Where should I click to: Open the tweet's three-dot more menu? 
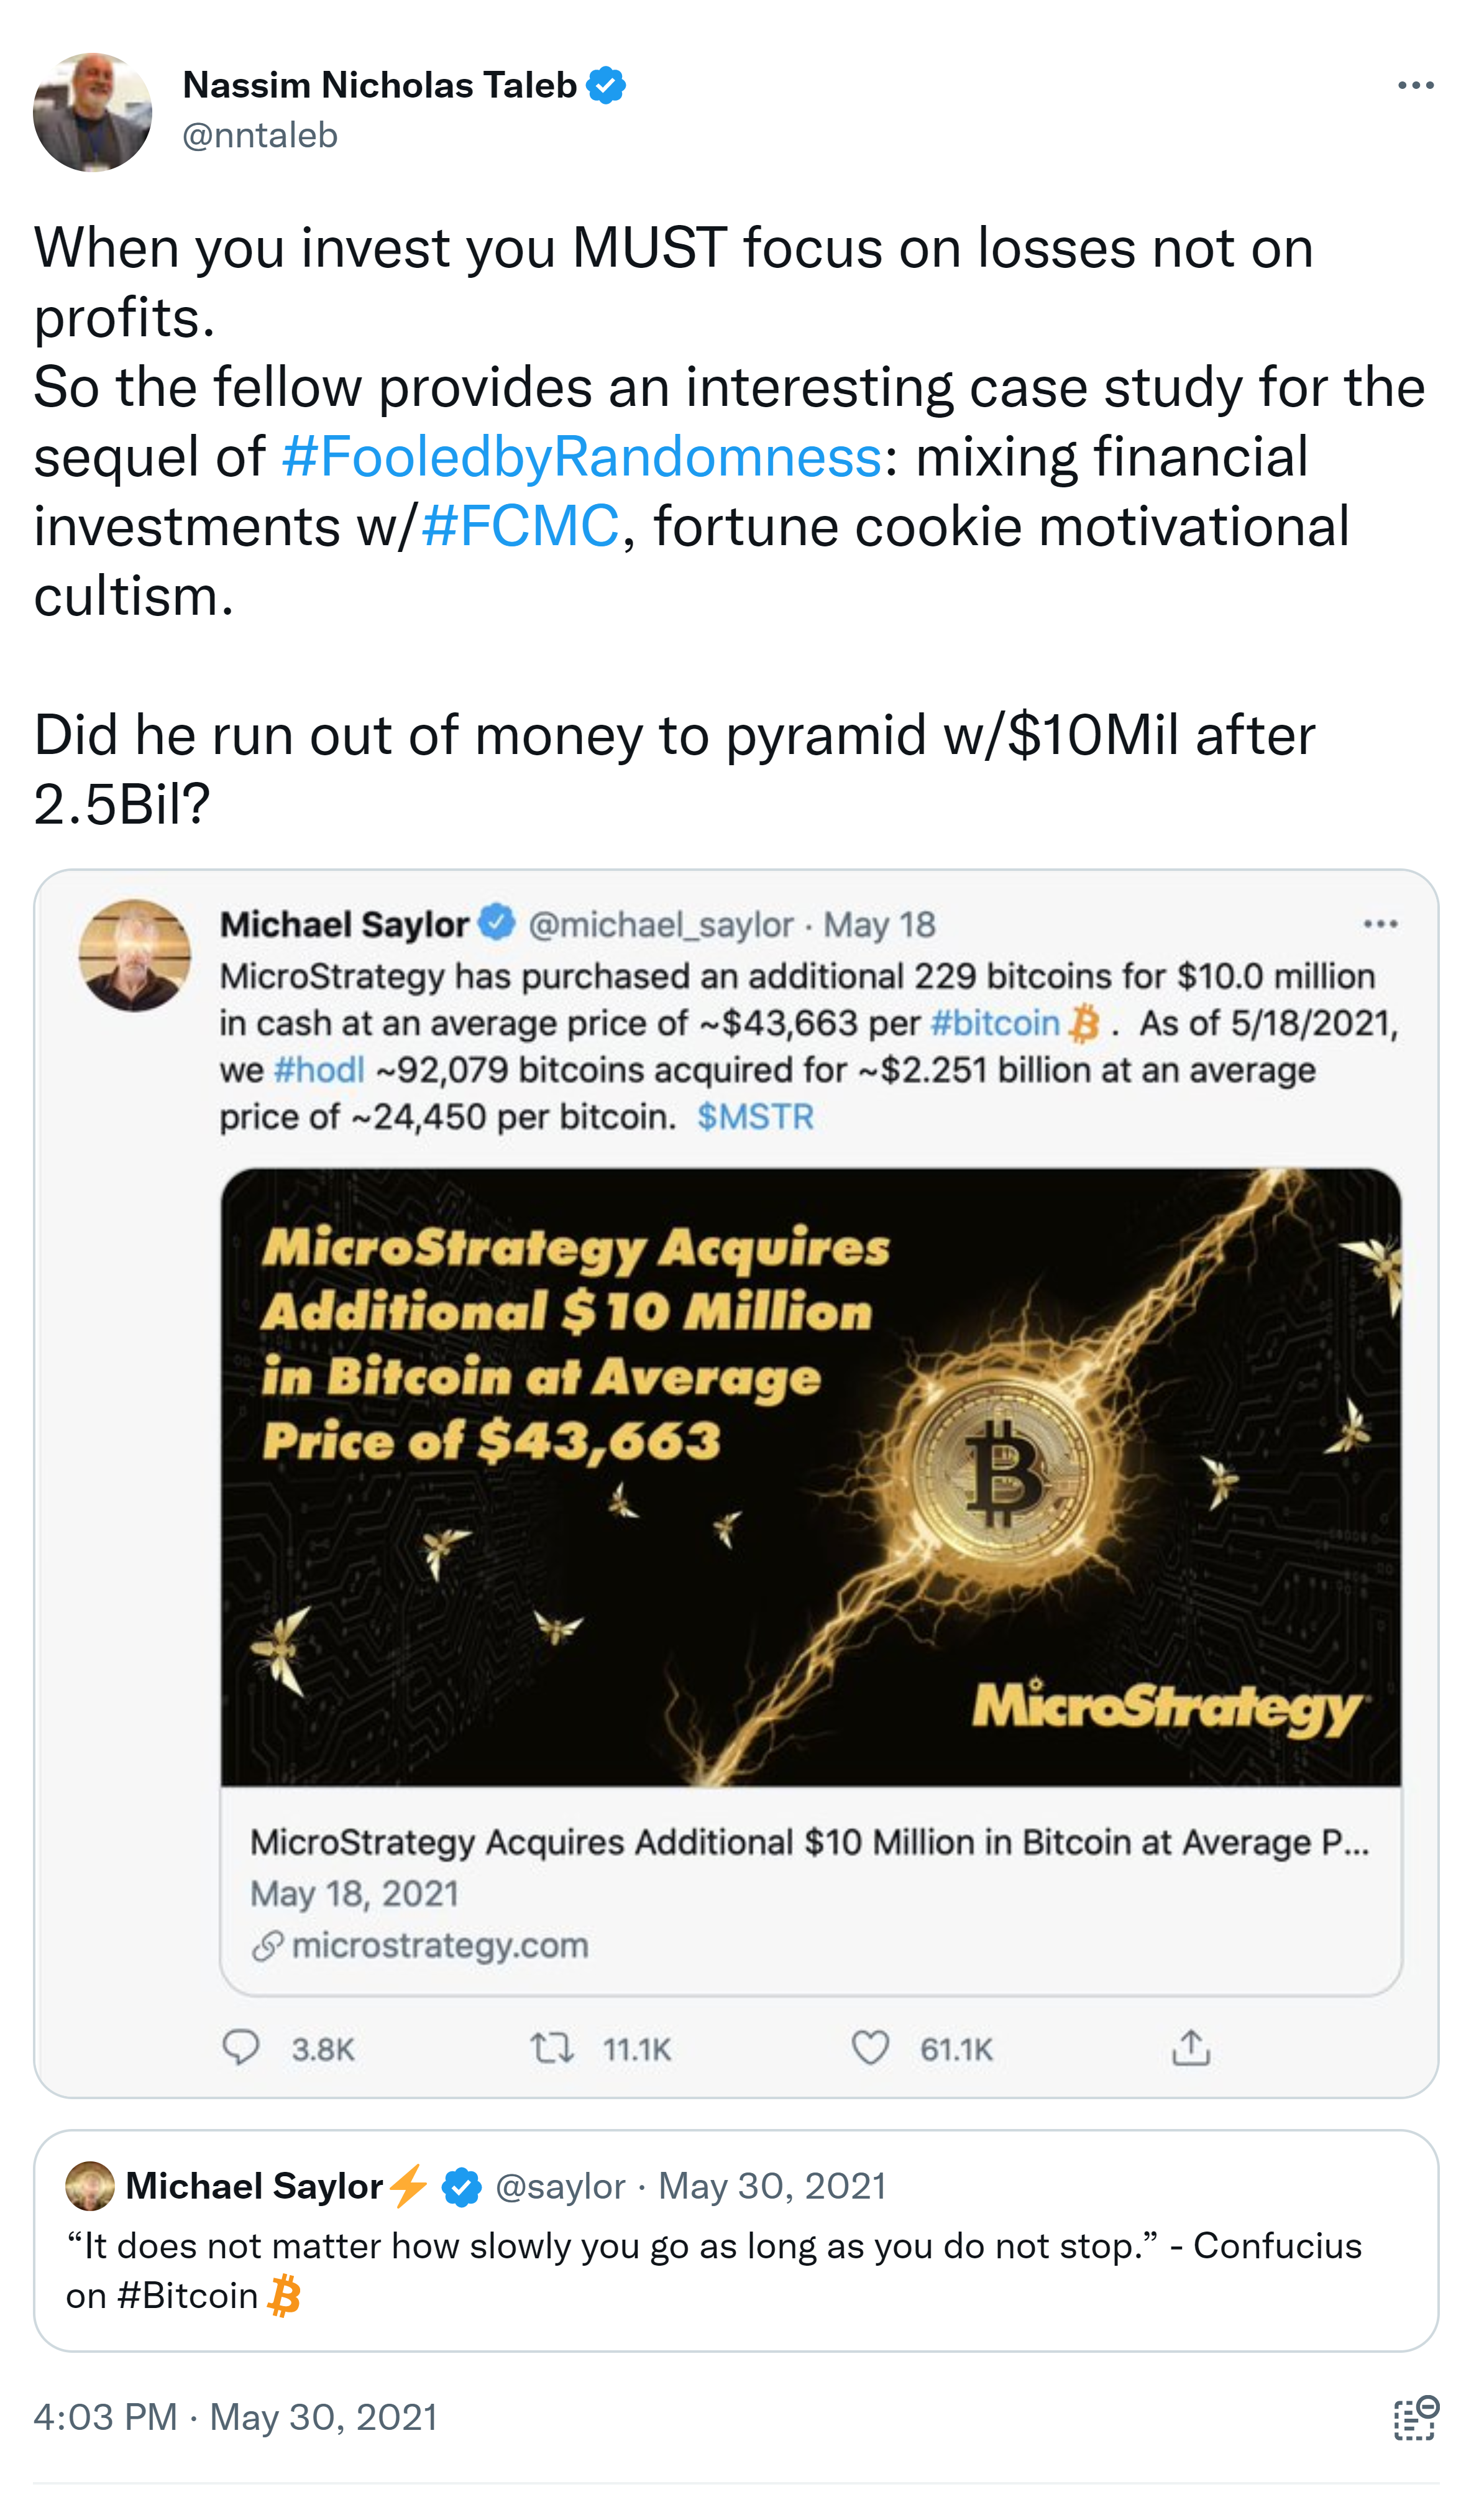point(1415,86)
